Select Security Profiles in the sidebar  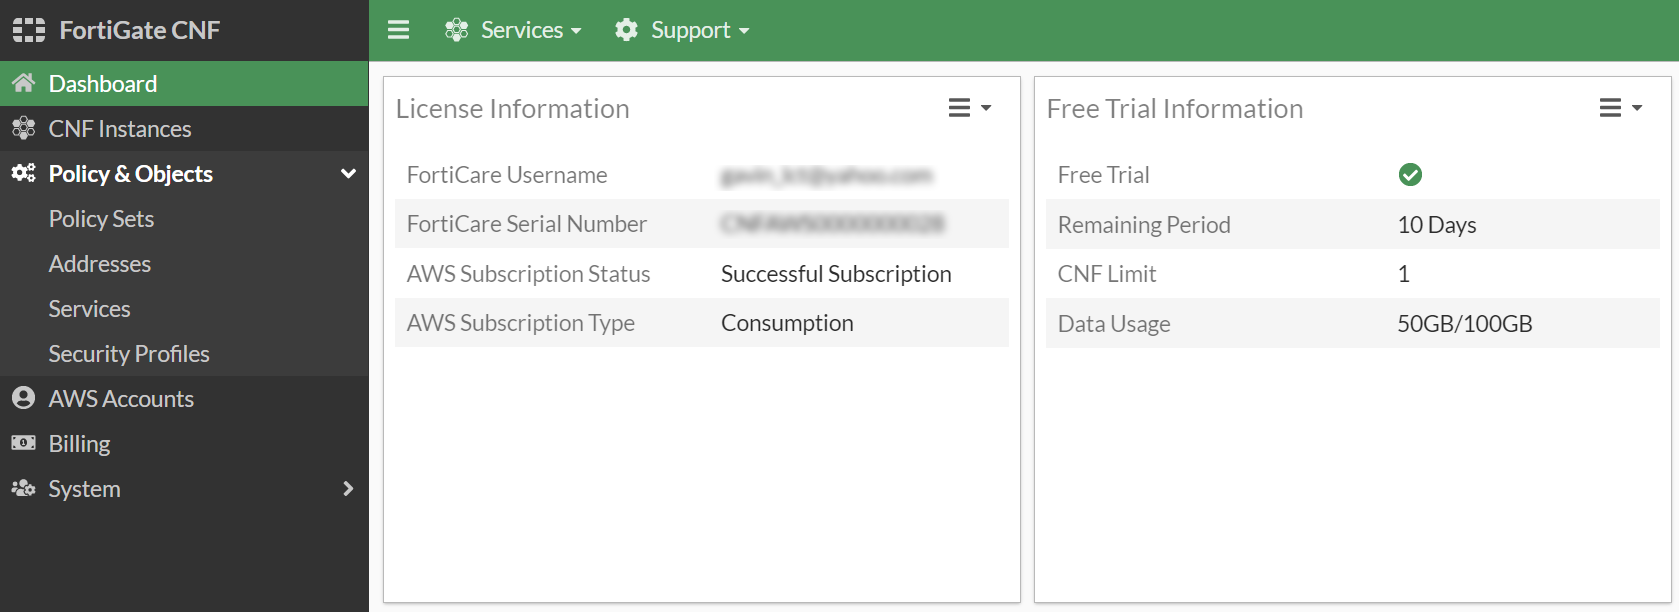tap(129, 354)
